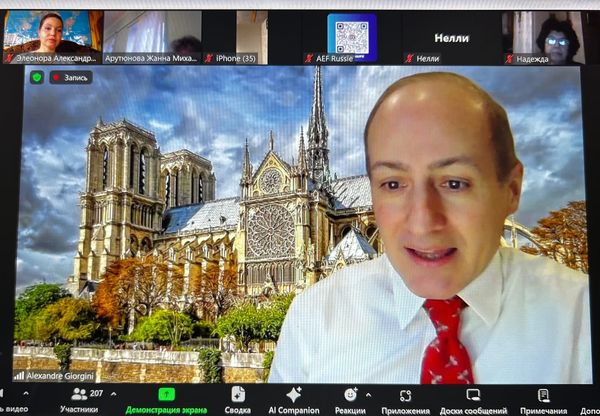Click the Alexandre Giorgini name label
Viewport: 600px width, 416px height.
point(60,376)
